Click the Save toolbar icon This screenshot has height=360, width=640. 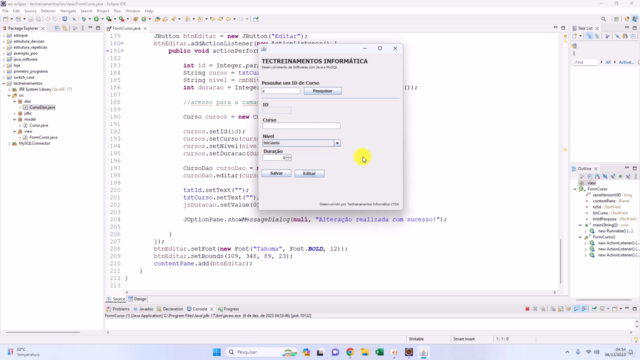(x=31, y=19)
